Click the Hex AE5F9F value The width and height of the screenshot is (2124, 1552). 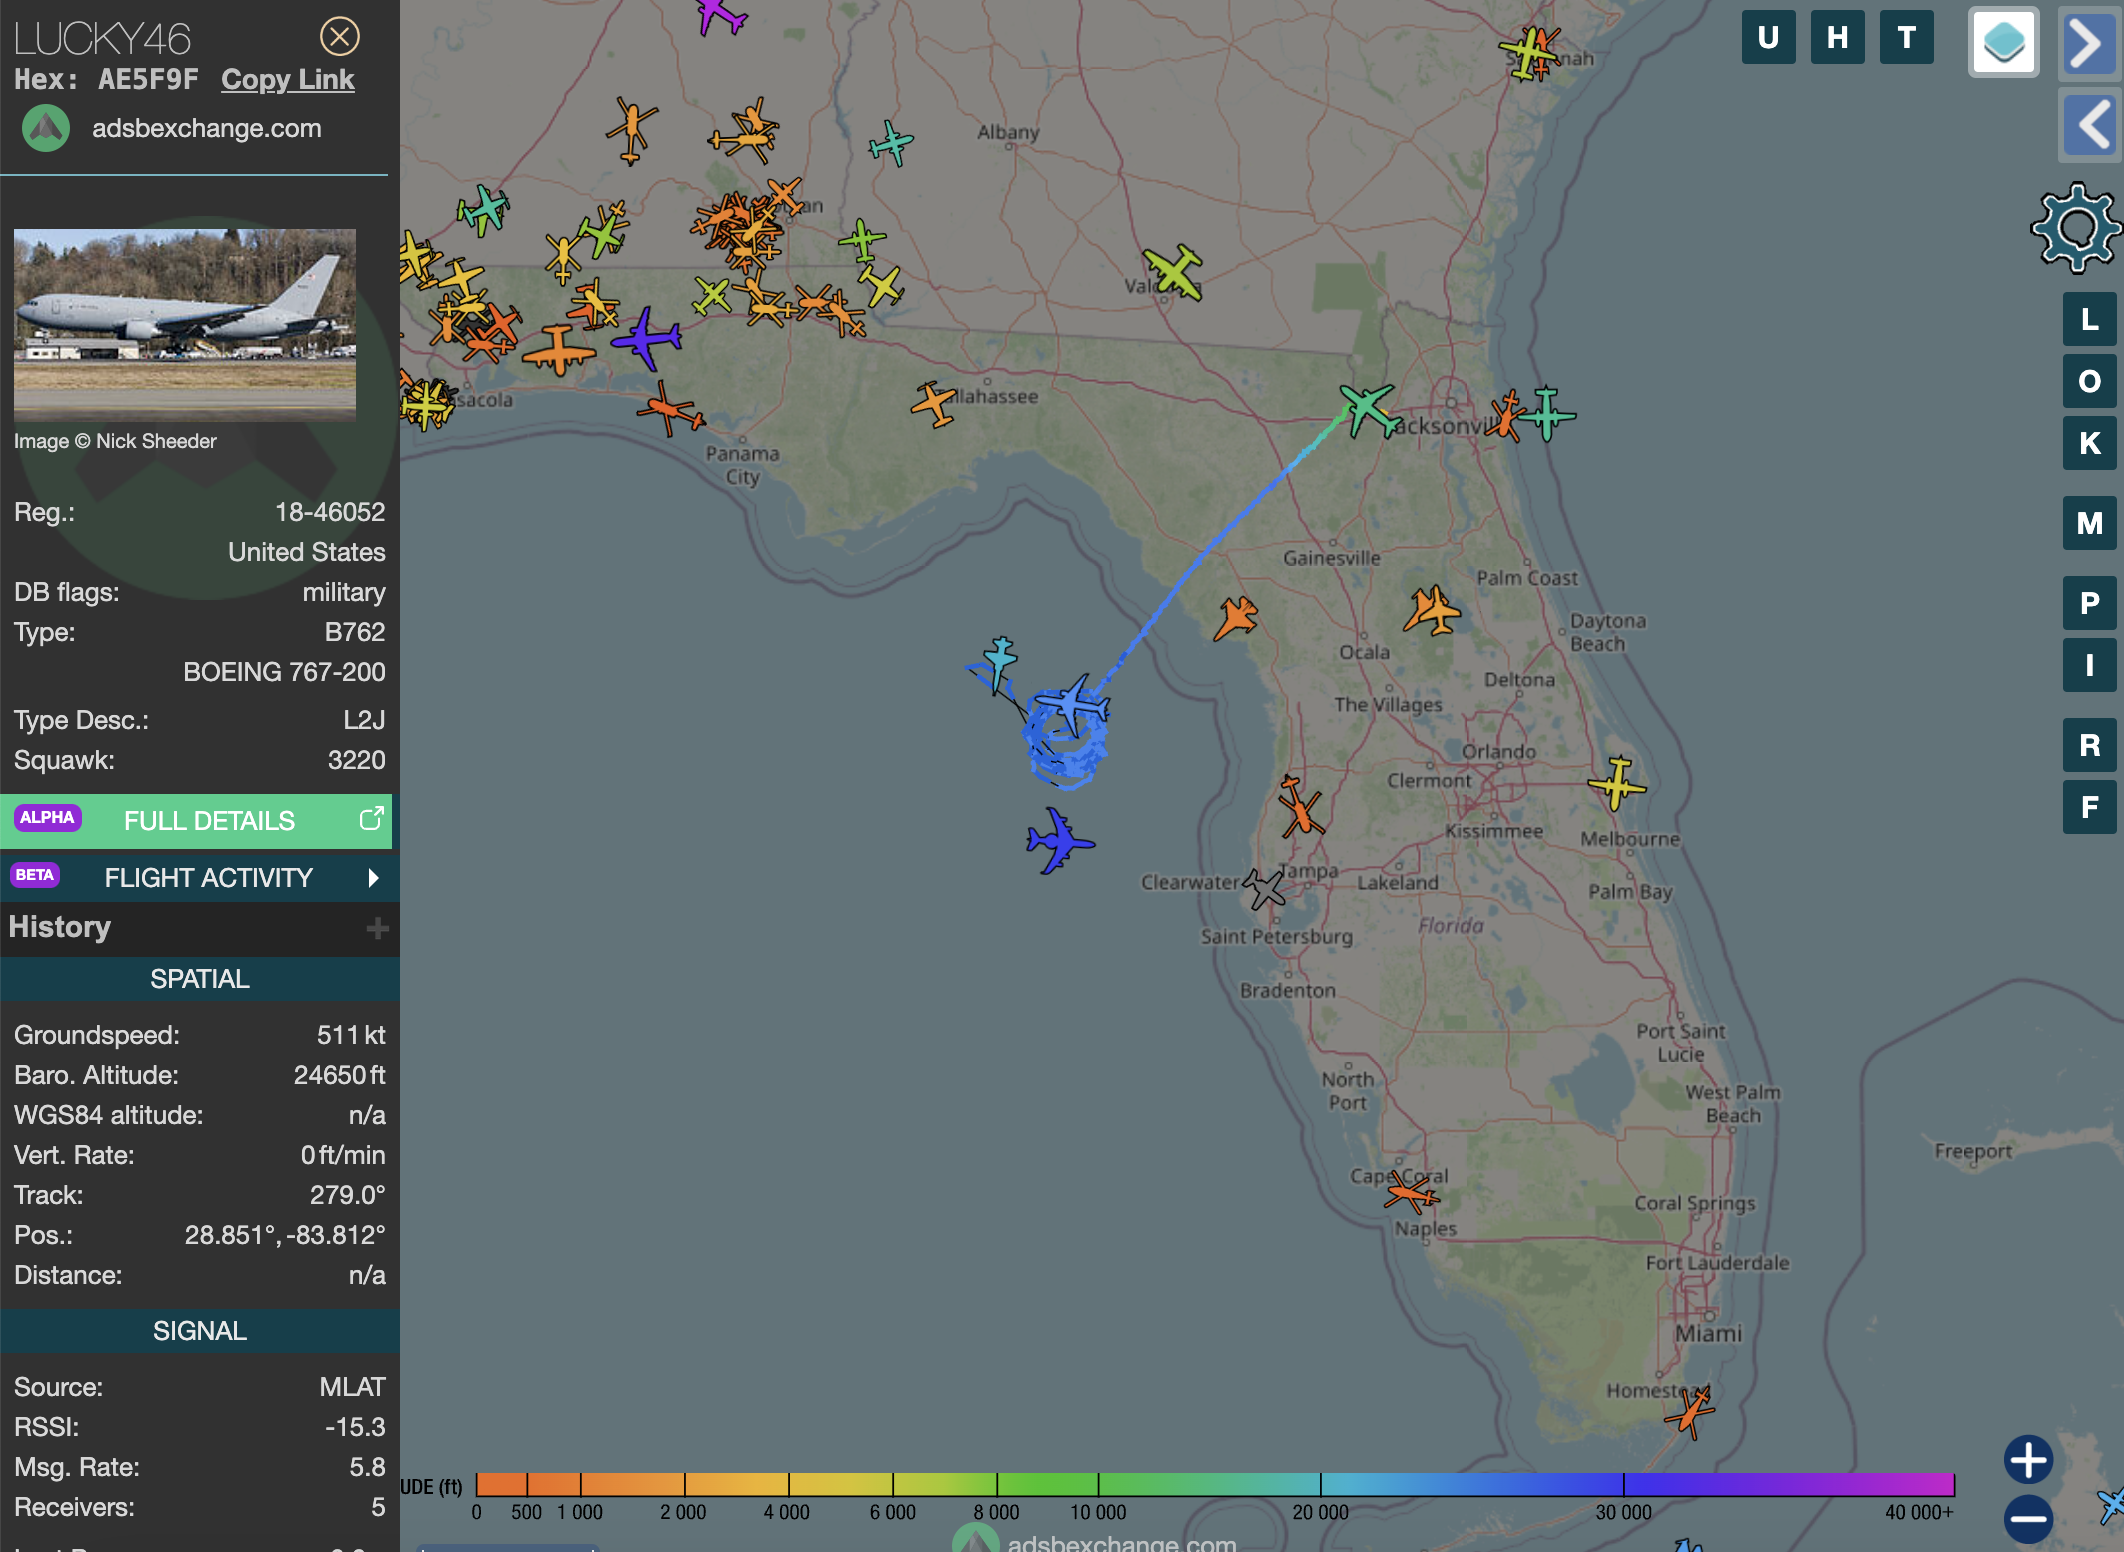point(148,80)
